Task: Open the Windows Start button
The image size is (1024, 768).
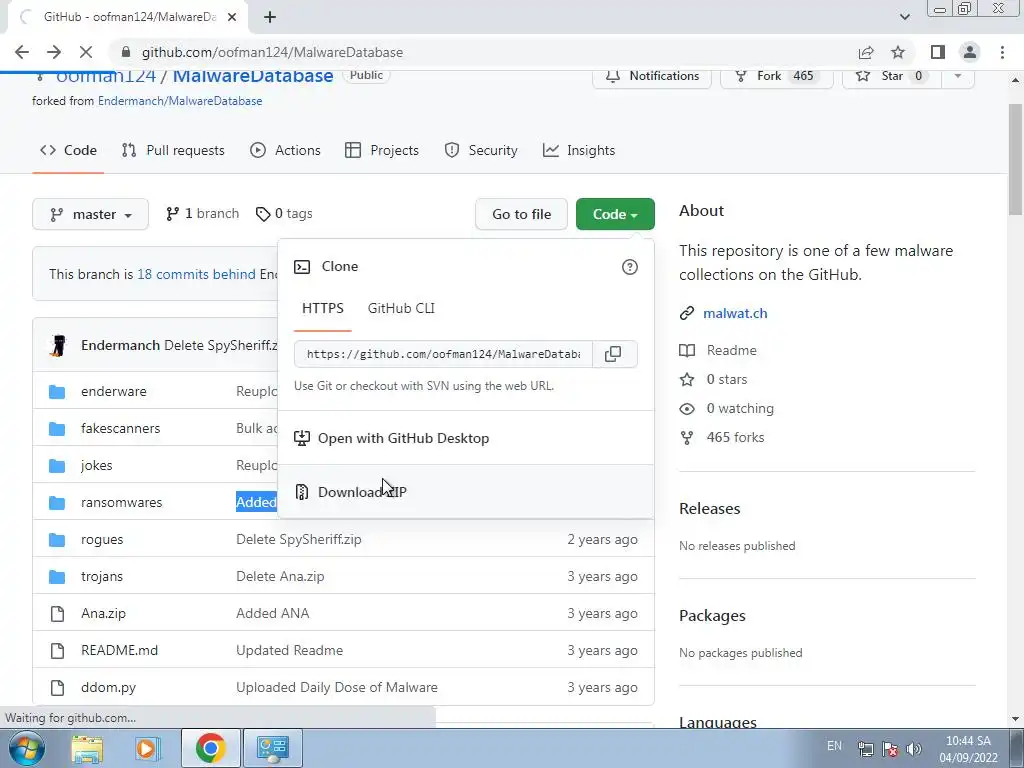Action: coord(26,748)
